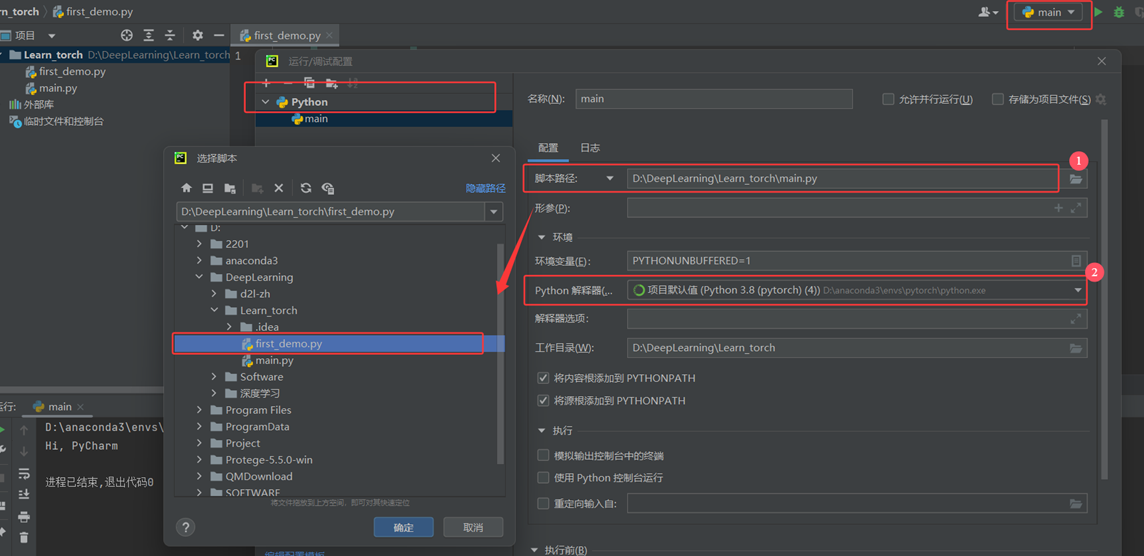Click the Debug bug icon in top toolbar
Screen dimensions: 1144x556
[x=1118, y=12]
